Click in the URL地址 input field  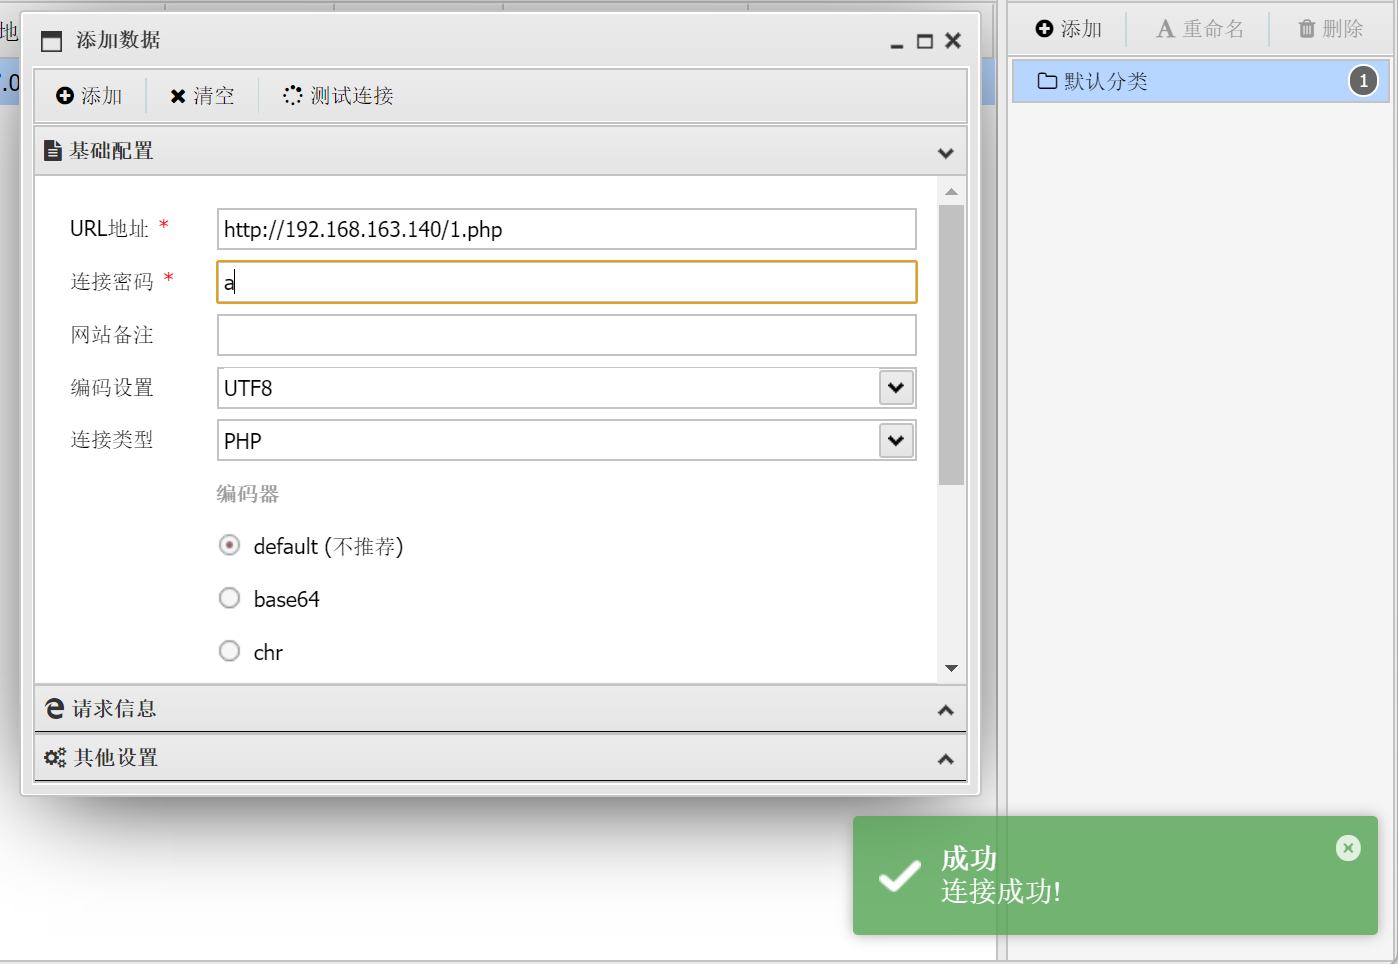click(567, 229)
